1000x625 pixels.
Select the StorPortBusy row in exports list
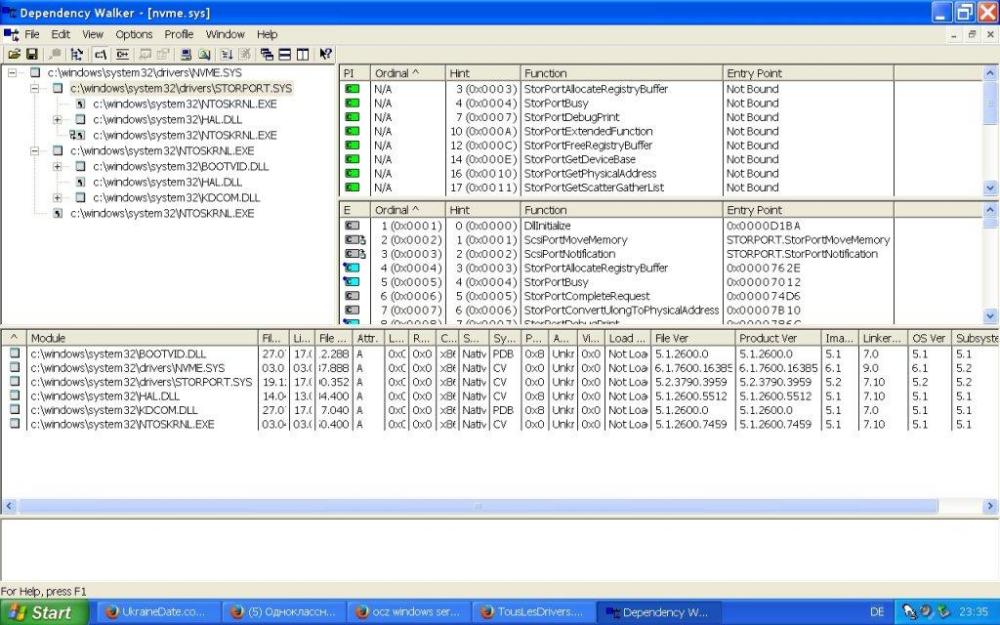556,282
